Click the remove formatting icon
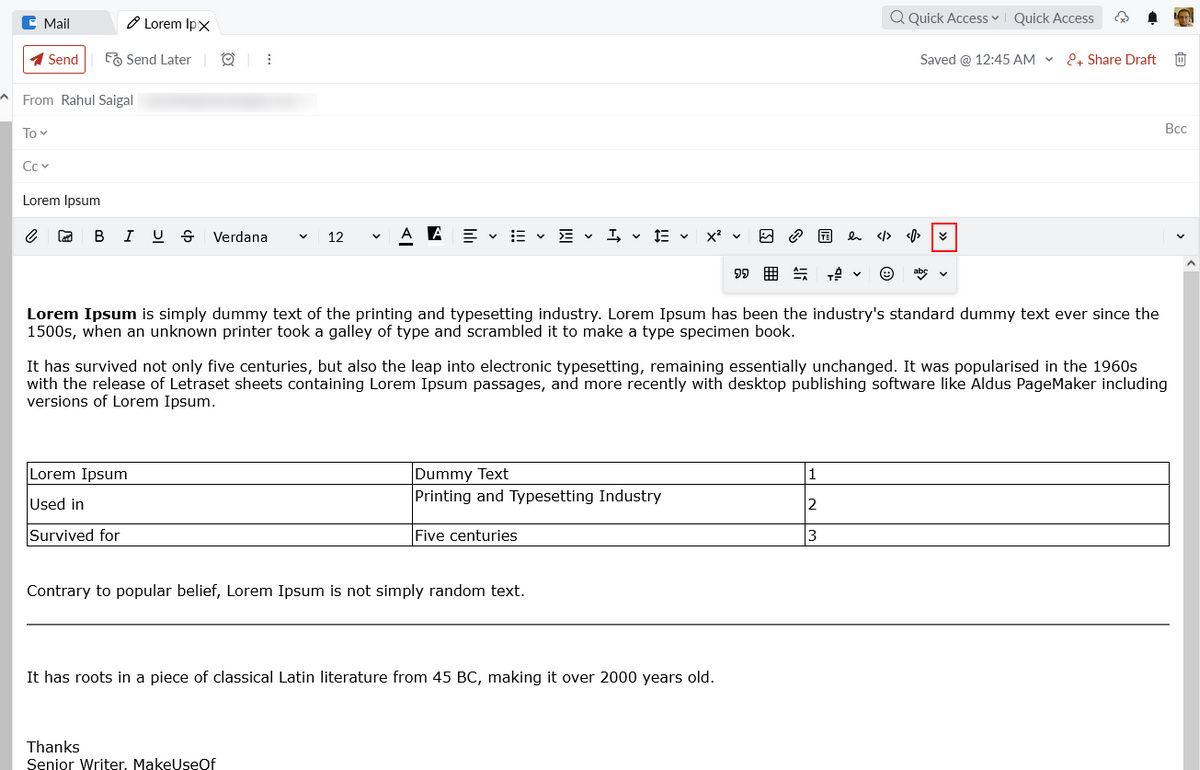The image size is (1200, 770). click(x=800, y=273)
